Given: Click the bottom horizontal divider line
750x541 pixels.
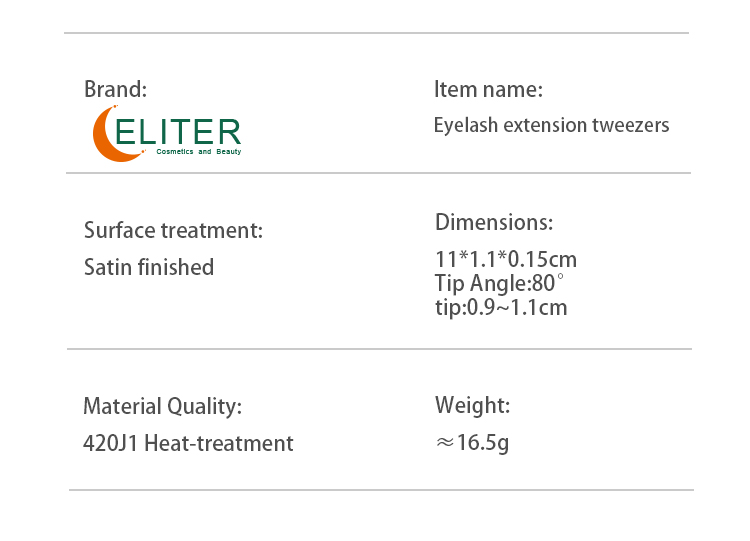Looking at the screenshot, I should pos(381,490).
